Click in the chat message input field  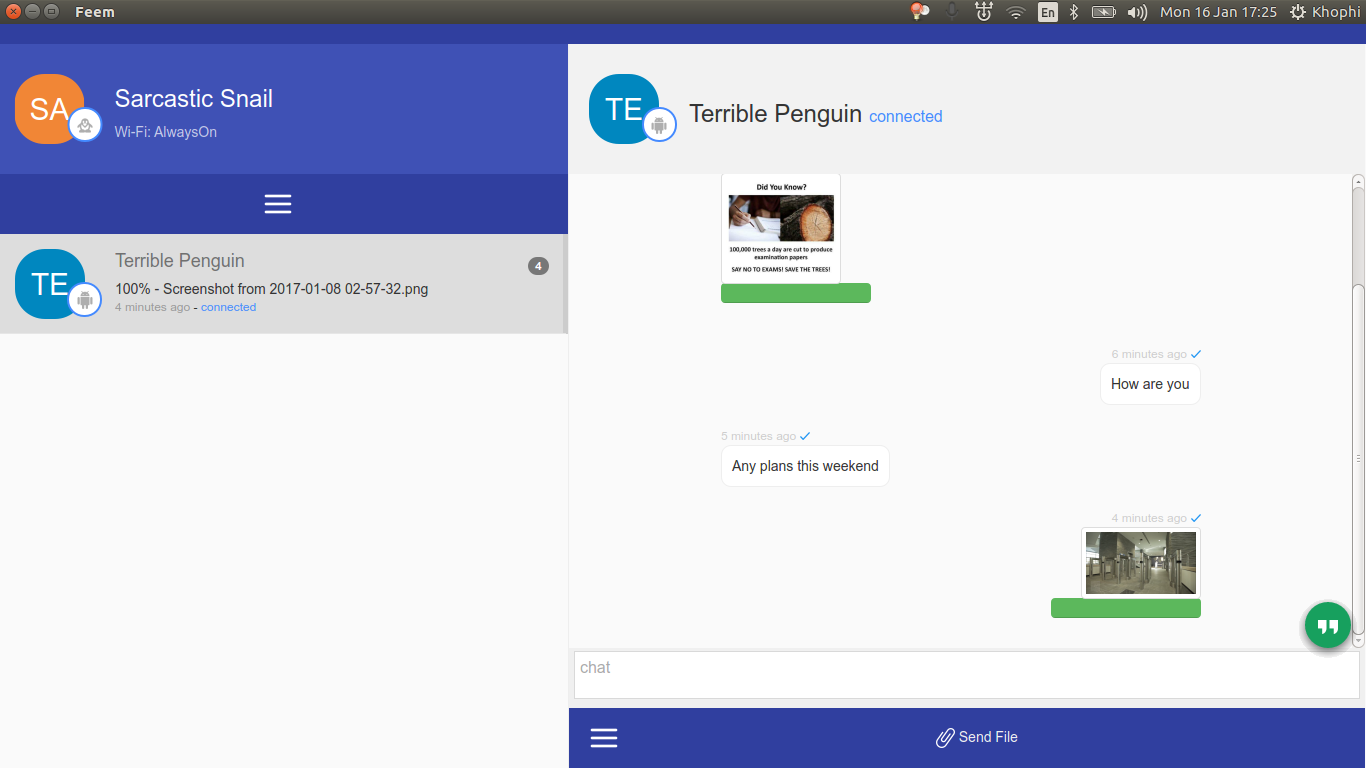[x=966, y=675]
